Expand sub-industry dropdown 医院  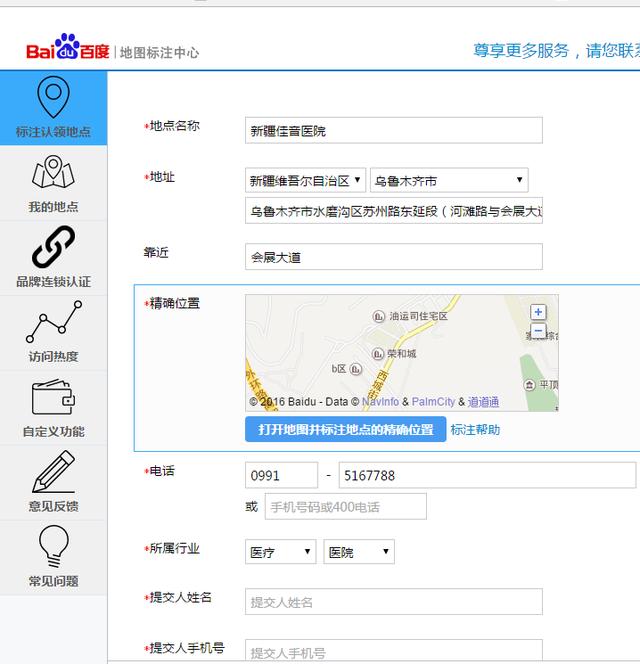click(x=359, y=552)
